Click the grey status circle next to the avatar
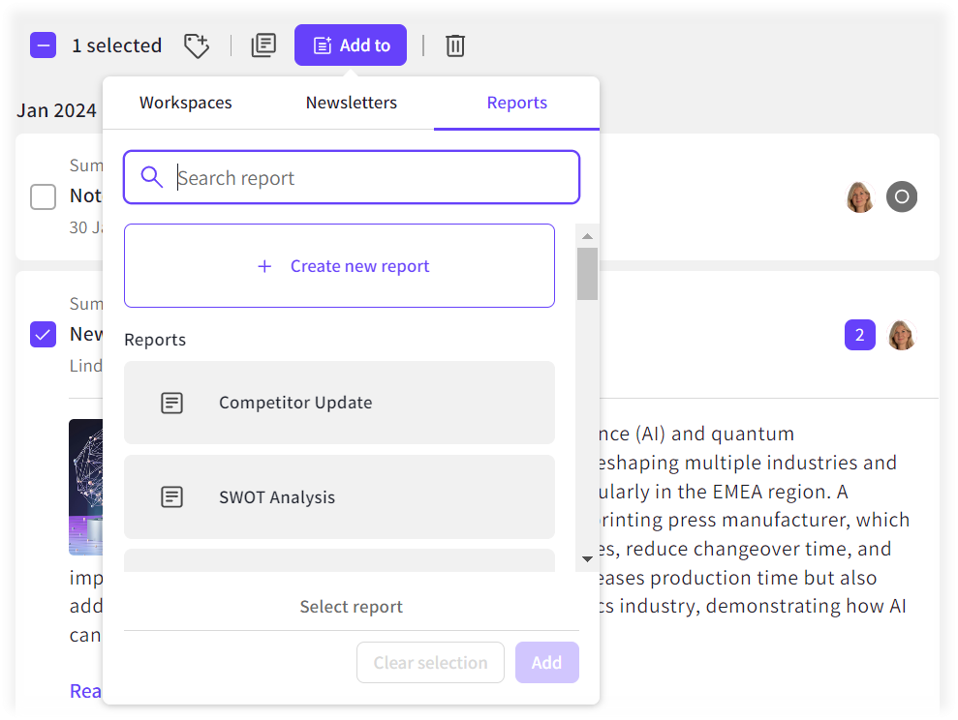Viewport: 958px width, 720px height. (x=901, y=197)
